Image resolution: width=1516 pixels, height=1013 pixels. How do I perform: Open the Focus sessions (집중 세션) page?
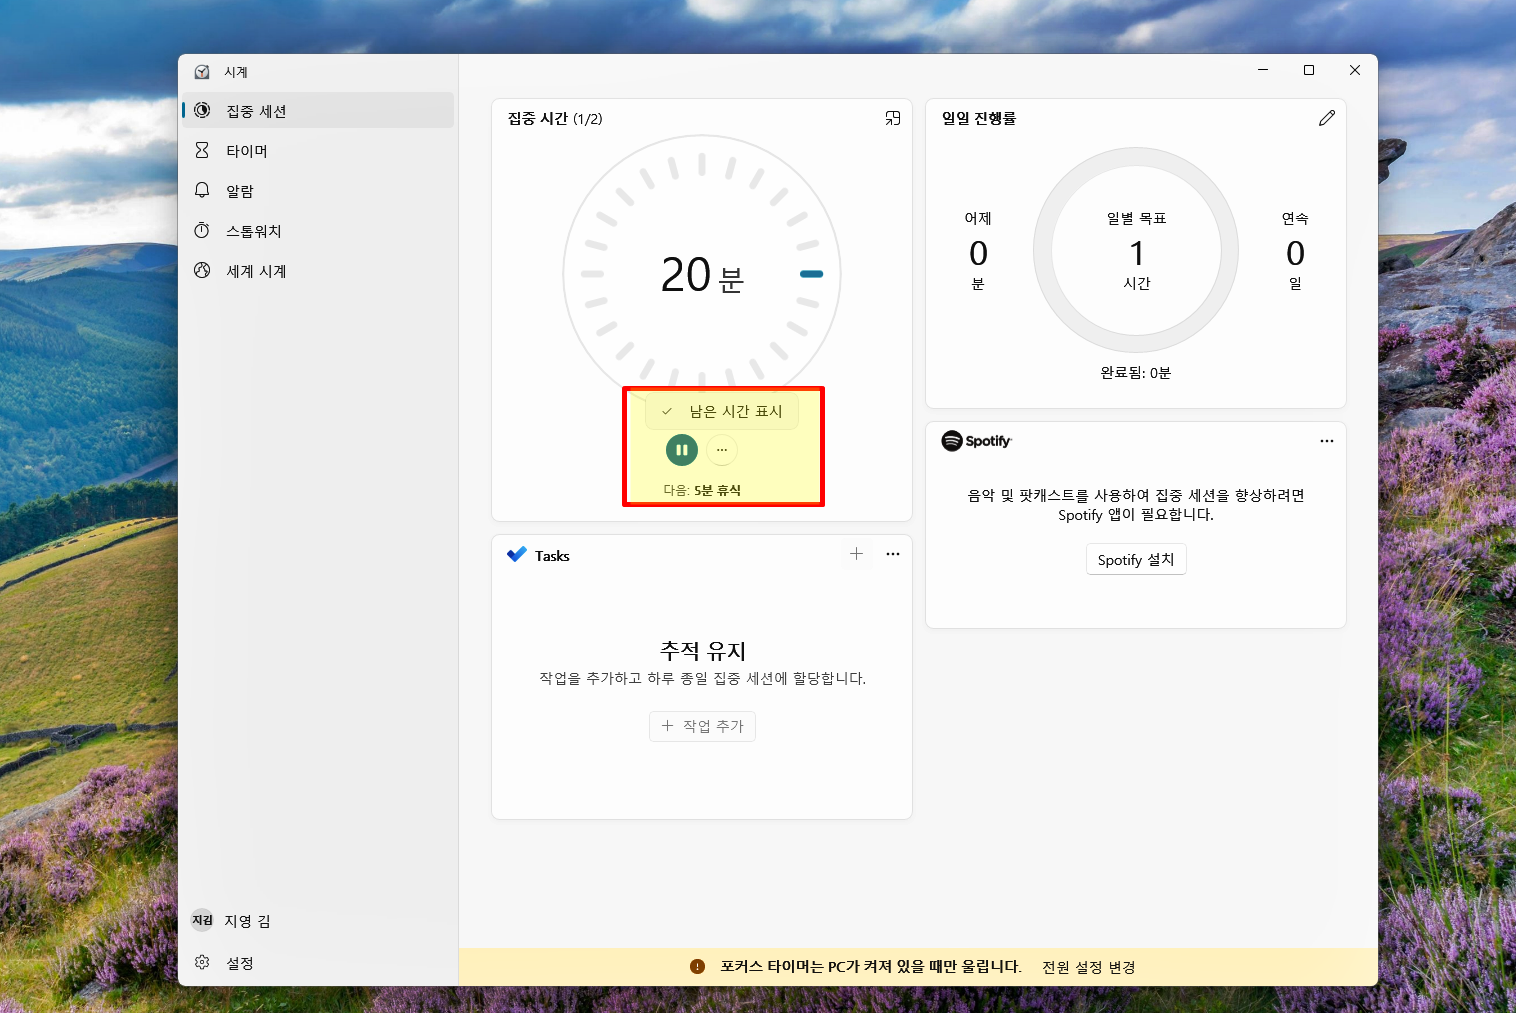[x=318, y=110]
